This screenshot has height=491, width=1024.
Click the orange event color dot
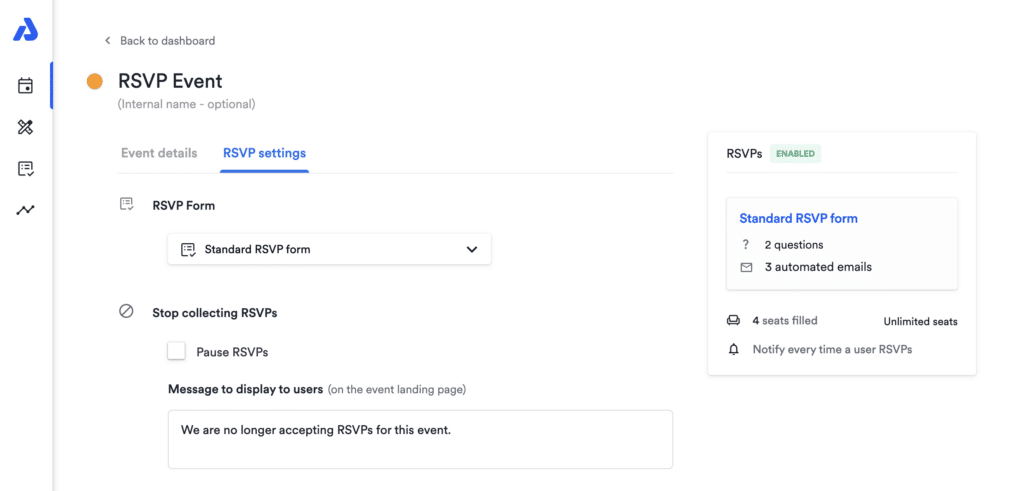95,82
